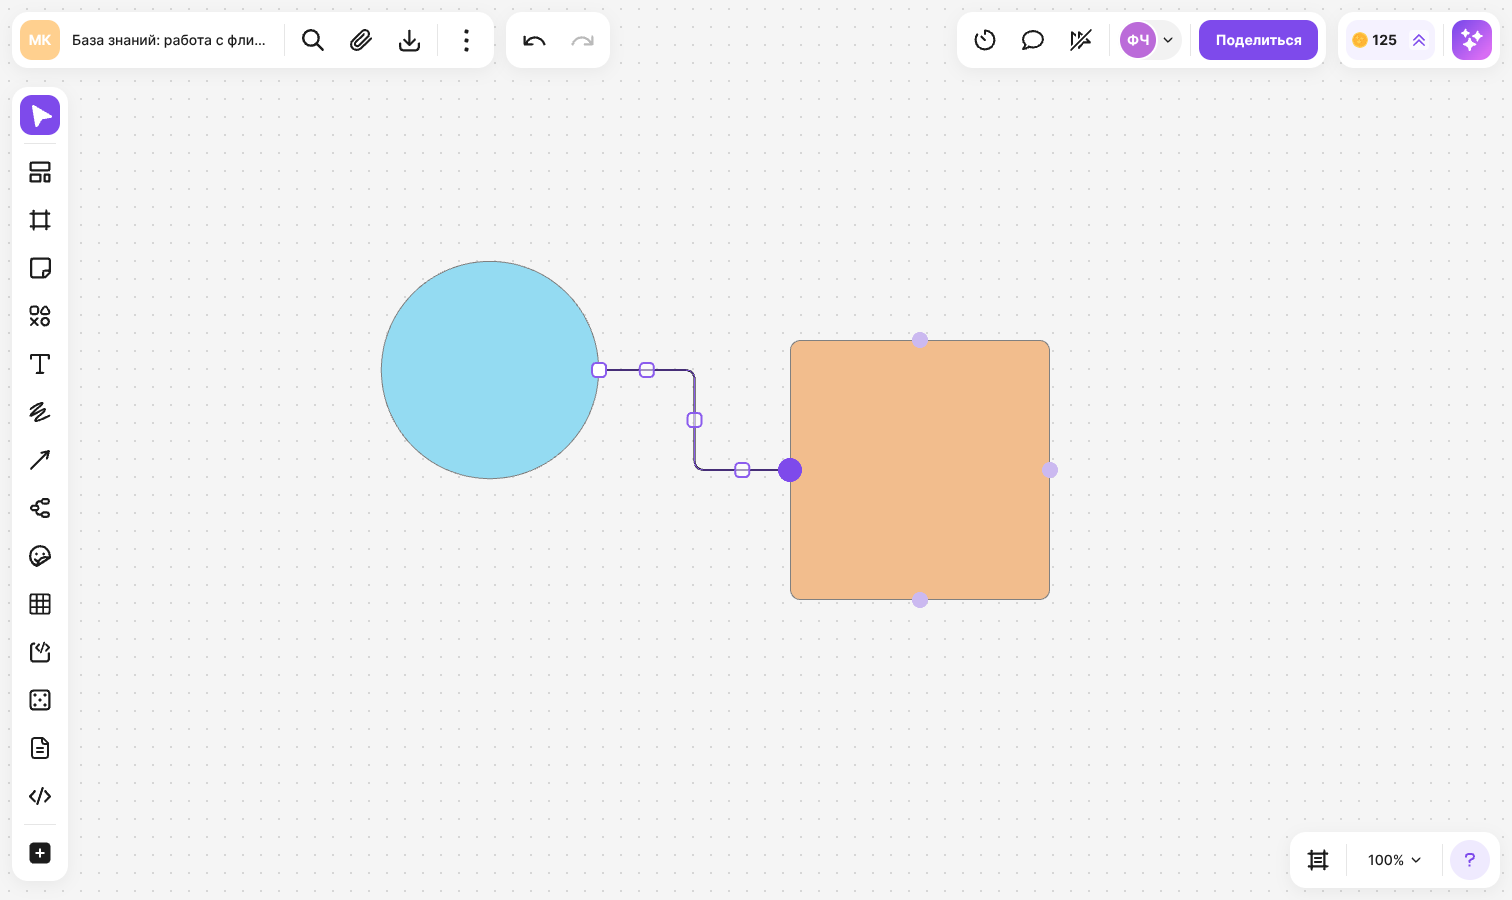The width and height of the screenshot is (1512, 900).
Task: Click the upper horizontal segment handle of connector
Action: (x=647, y=370)
